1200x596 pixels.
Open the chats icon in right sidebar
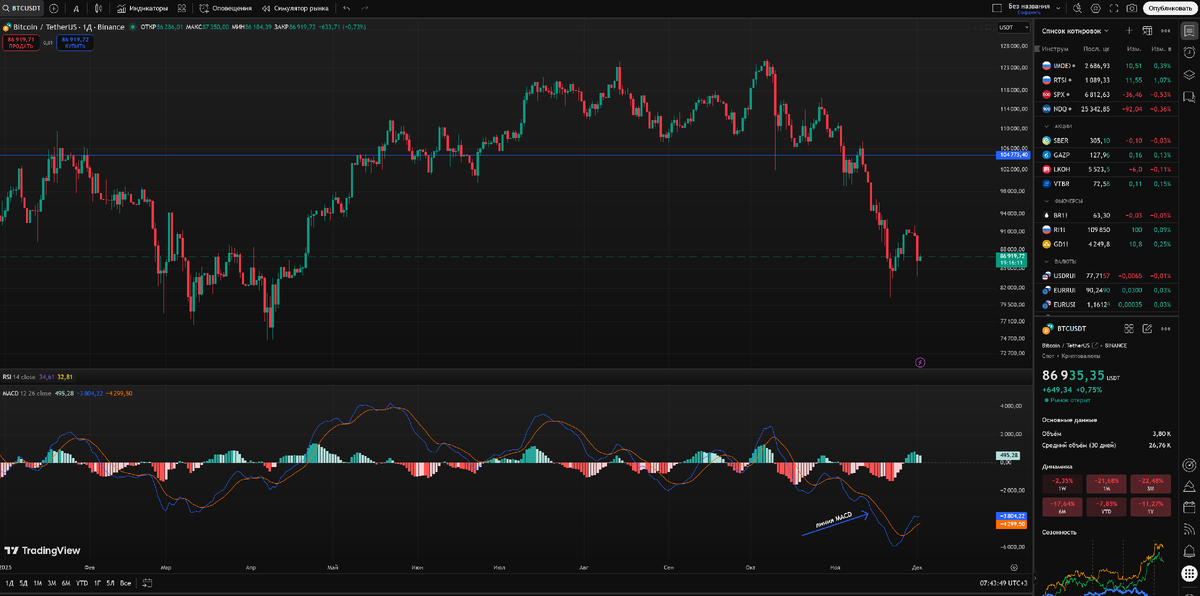pyautogui.click(x=1189, y=97)
